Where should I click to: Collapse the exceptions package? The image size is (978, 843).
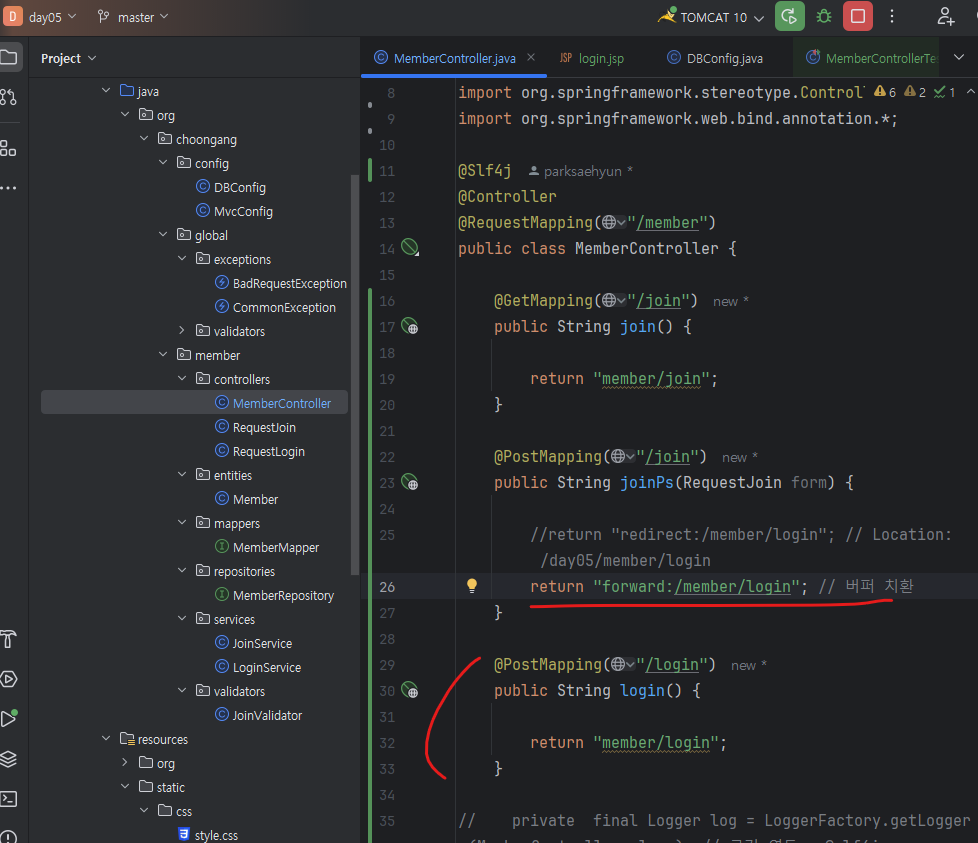(182, 259)
